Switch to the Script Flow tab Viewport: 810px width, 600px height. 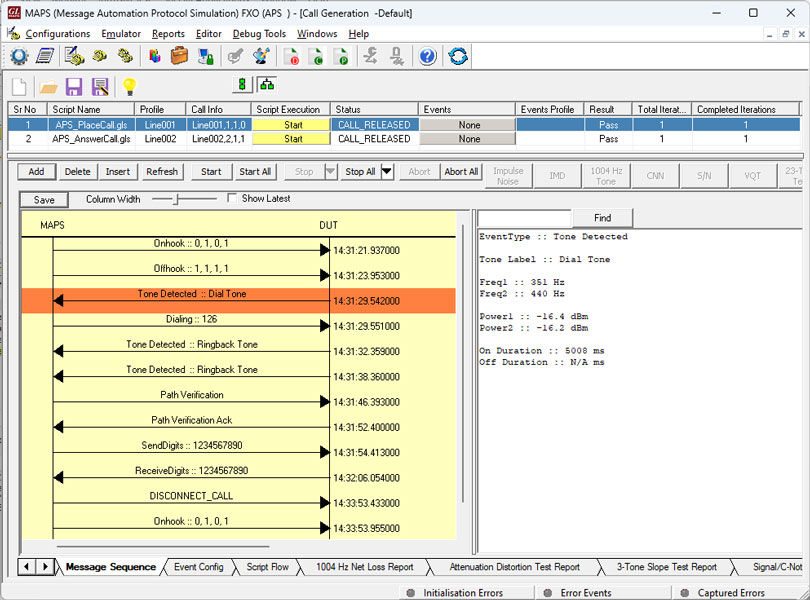coord(267,567)
